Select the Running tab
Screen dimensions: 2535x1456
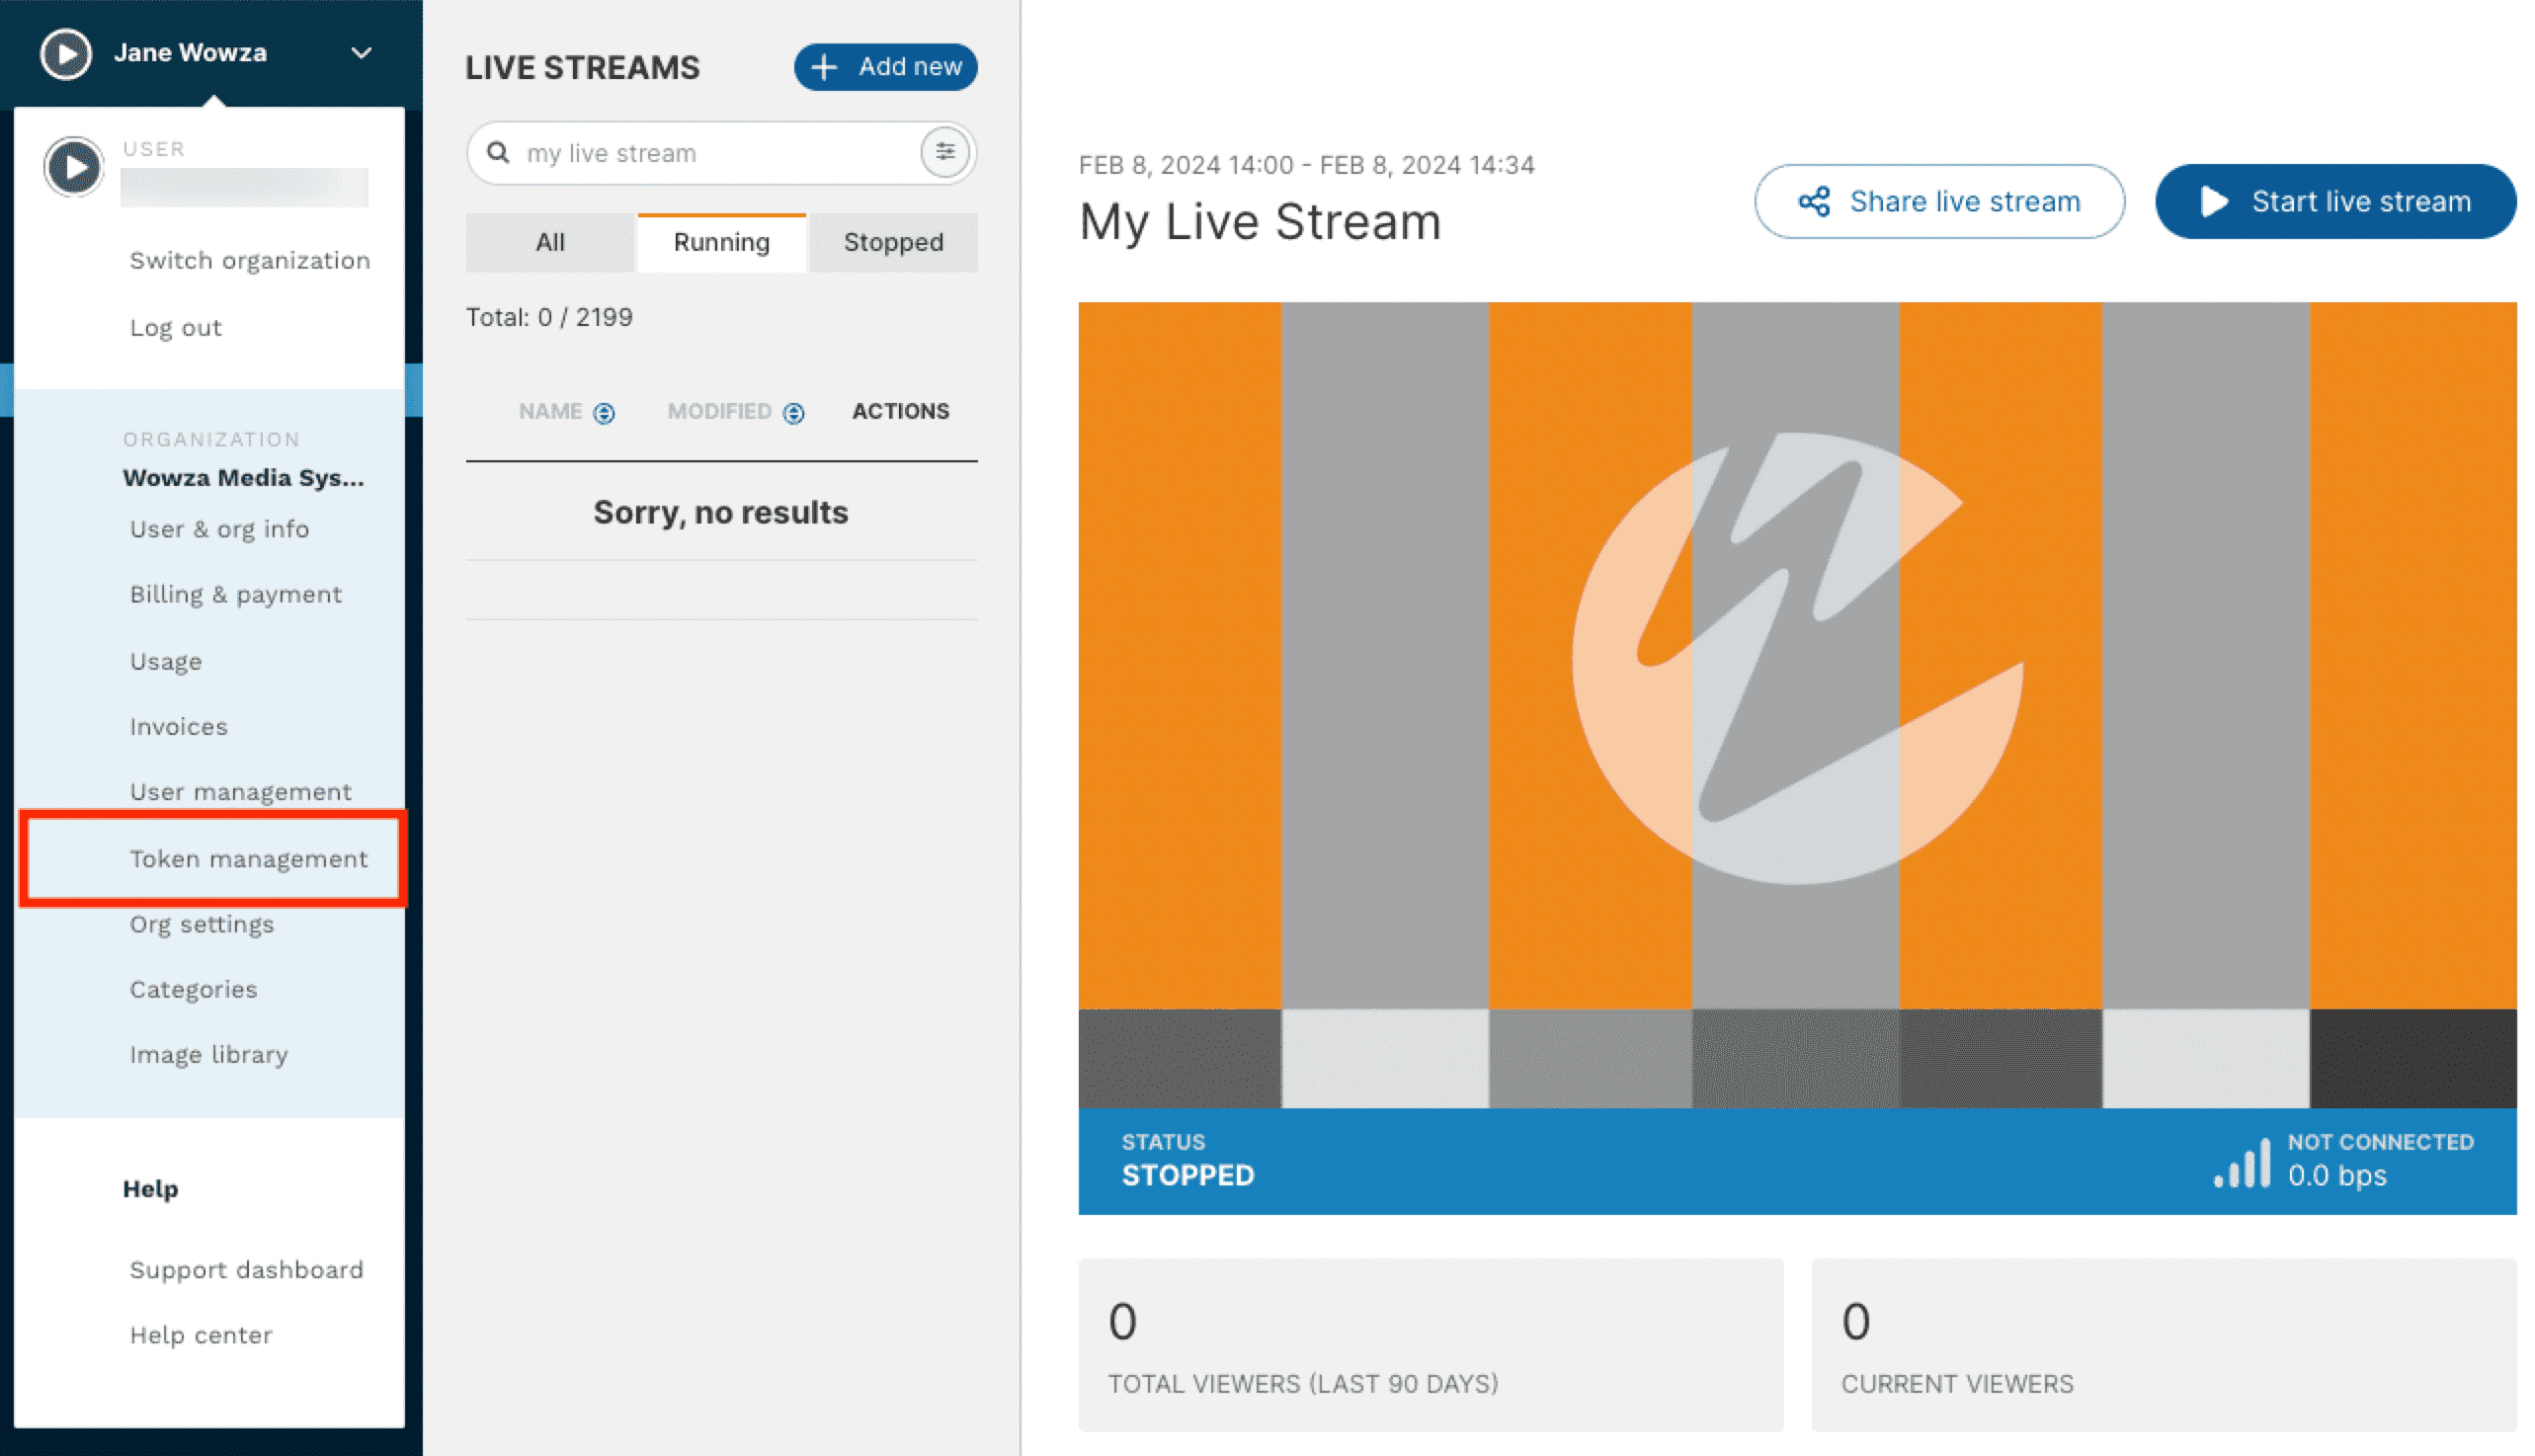721,242
